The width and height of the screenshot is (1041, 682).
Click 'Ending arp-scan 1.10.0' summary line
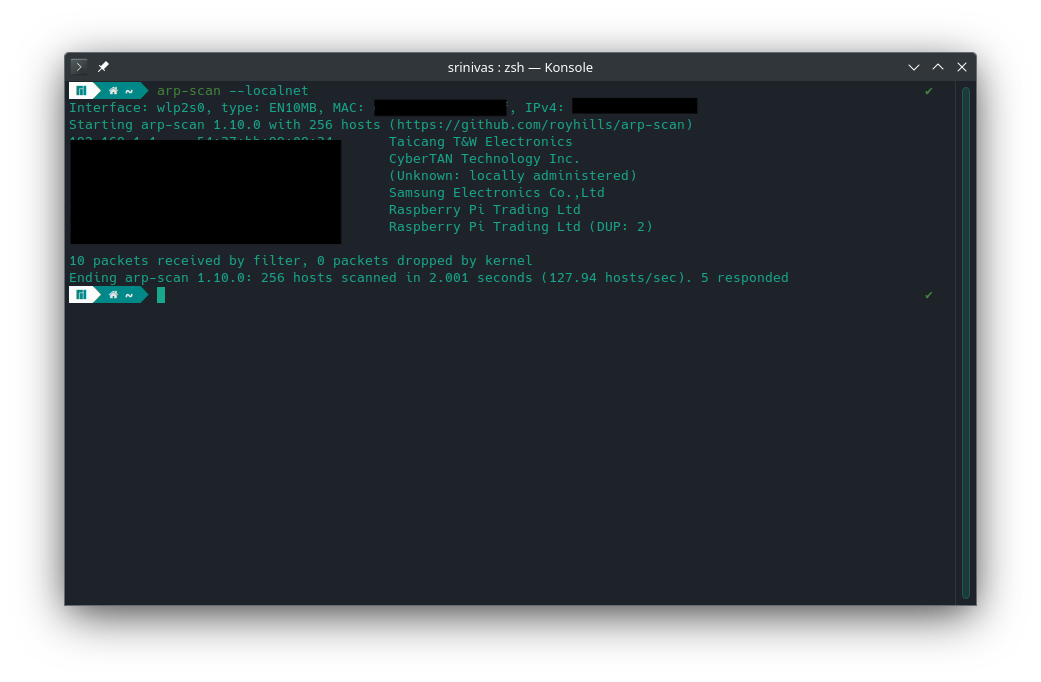pos(429,278)
